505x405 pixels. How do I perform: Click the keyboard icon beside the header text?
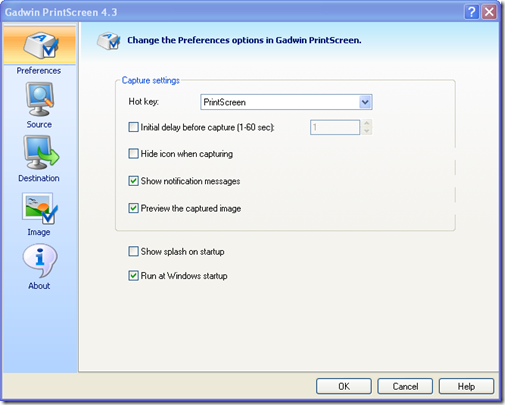point(108,41)
